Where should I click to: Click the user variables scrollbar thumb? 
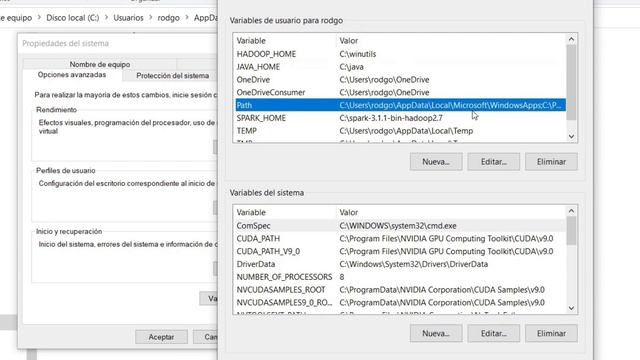(571, 82)
